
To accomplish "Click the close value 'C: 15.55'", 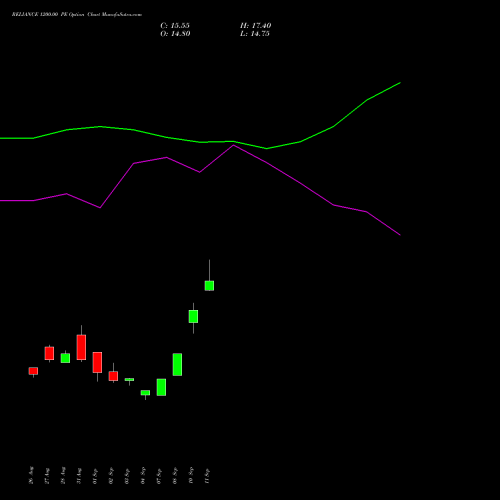I will click(175, 26).
